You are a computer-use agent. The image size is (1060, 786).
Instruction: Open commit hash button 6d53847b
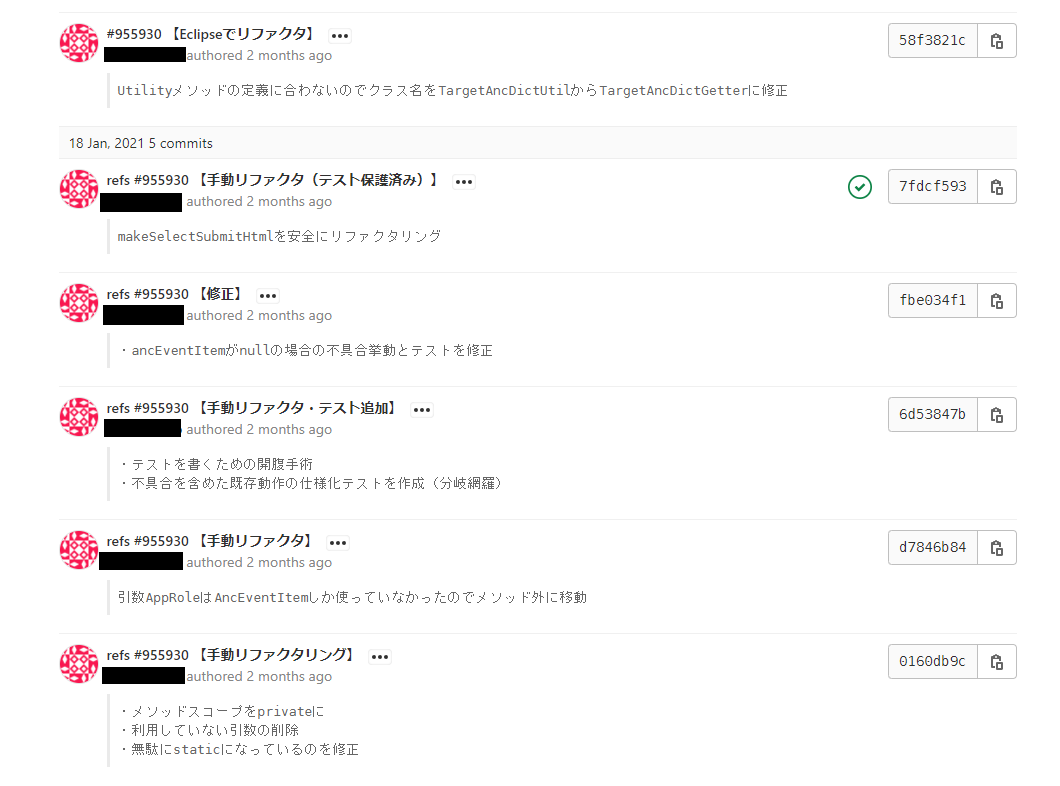(x=933, y=414)
